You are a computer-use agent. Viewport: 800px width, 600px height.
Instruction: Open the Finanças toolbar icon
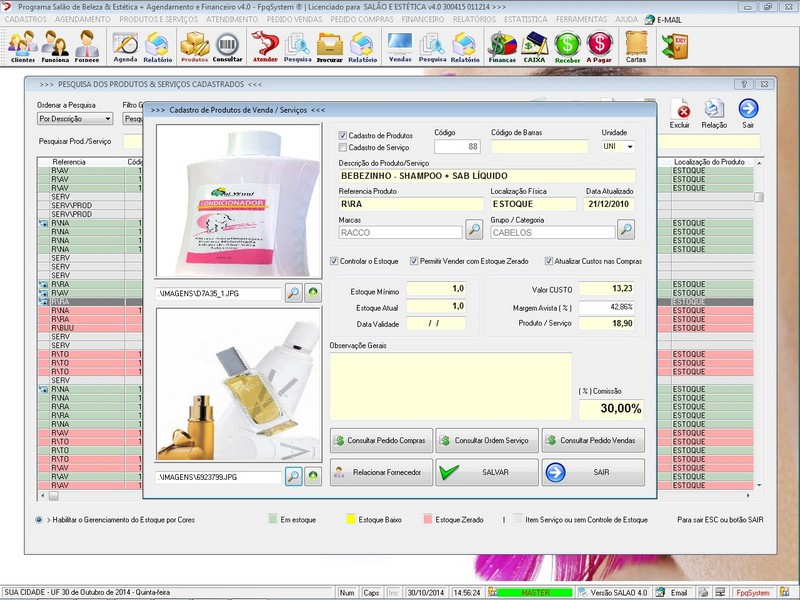[502, 46]
